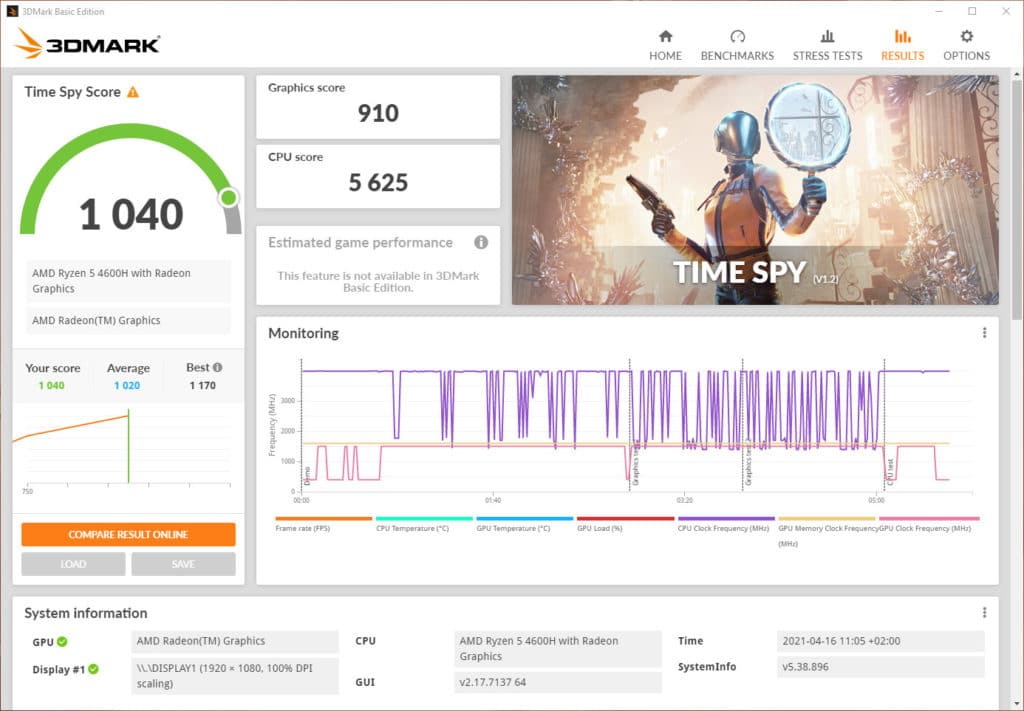Screen dimensions: 1024x711
Task: Open the System information more-options menu
Action: coord(984,612)
